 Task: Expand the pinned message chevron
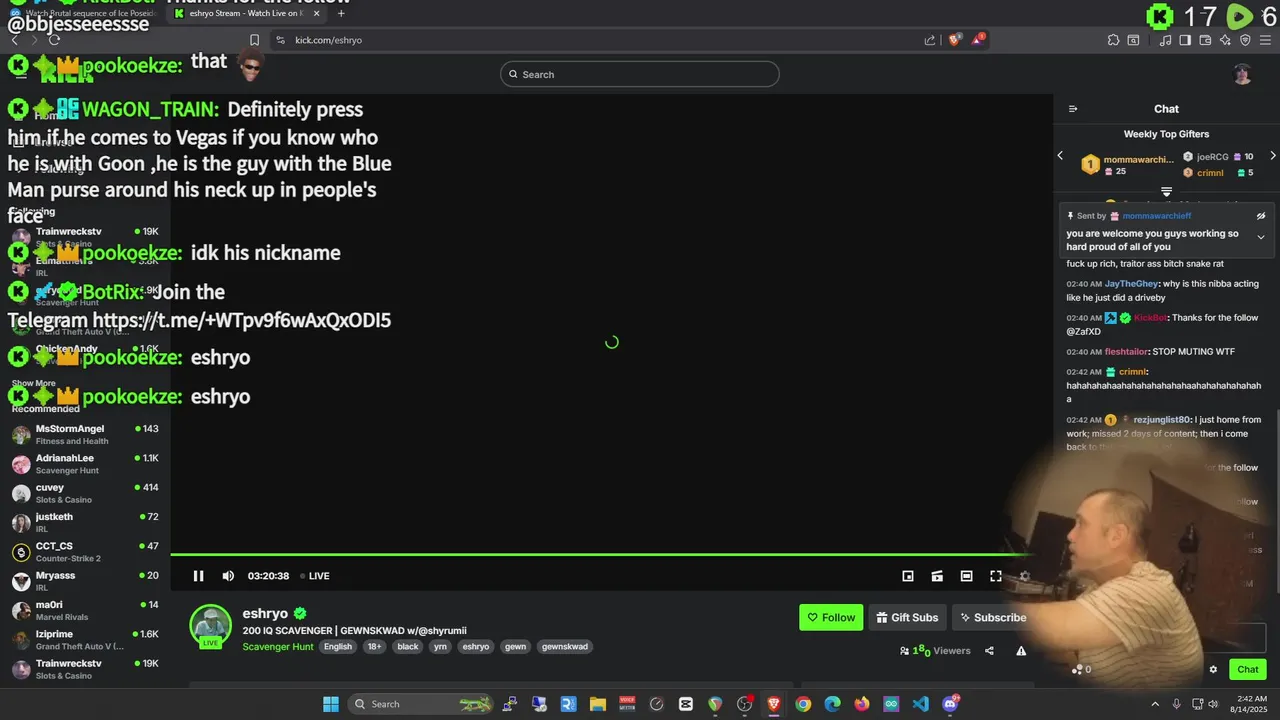(x=1261, y=238)
